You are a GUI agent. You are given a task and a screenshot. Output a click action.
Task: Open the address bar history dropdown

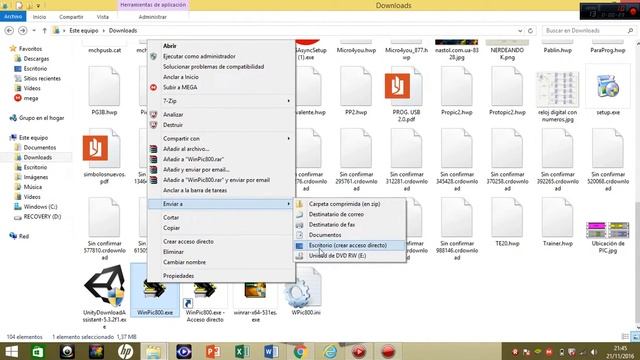pos(520,31)
